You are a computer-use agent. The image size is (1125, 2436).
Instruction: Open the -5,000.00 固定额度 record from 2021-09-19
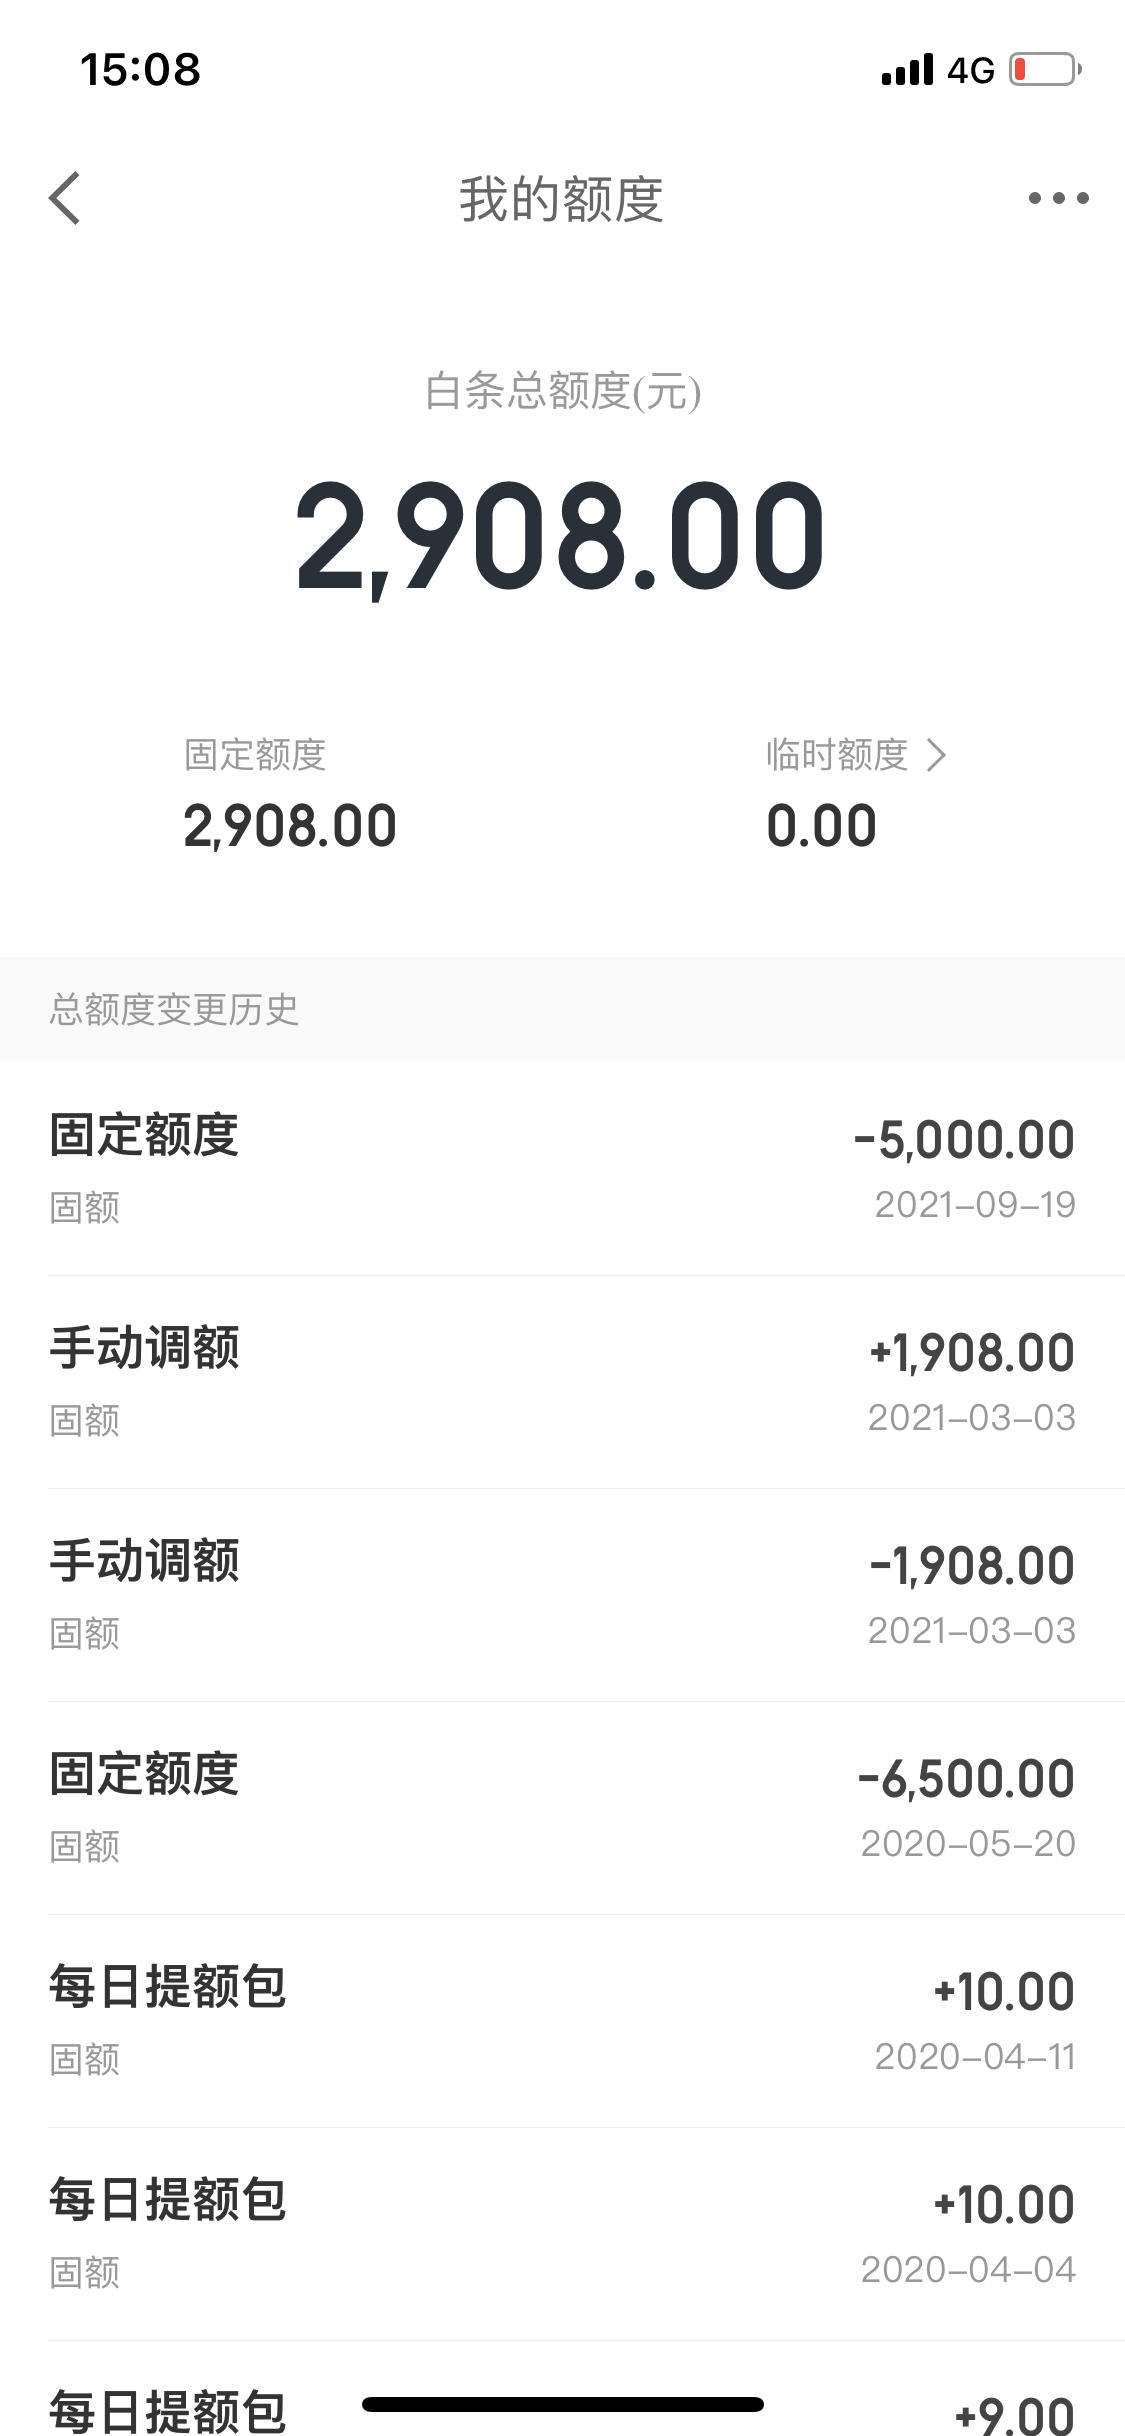point(562,1168)
